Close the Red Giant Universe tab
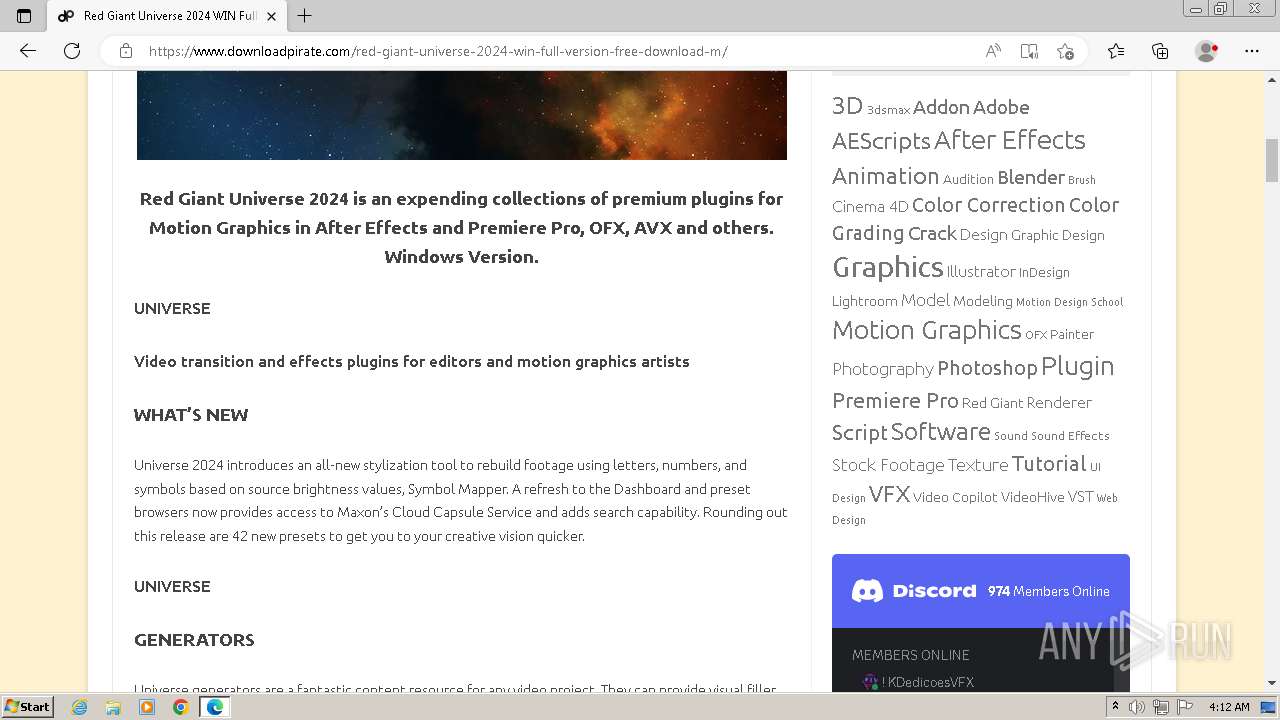 tap(271, 16)
